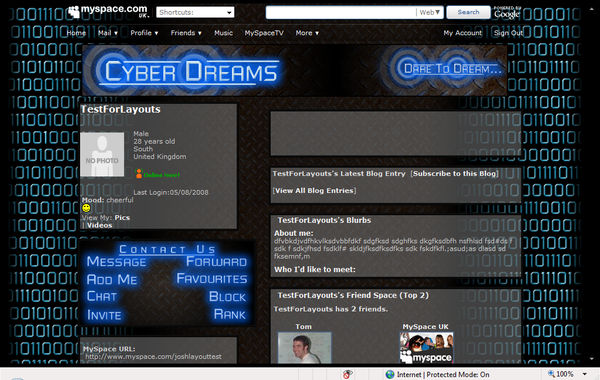Screen dimensions: 600x380
Task: Click Invite in the contact box
Action: click(x=104, y=315)
